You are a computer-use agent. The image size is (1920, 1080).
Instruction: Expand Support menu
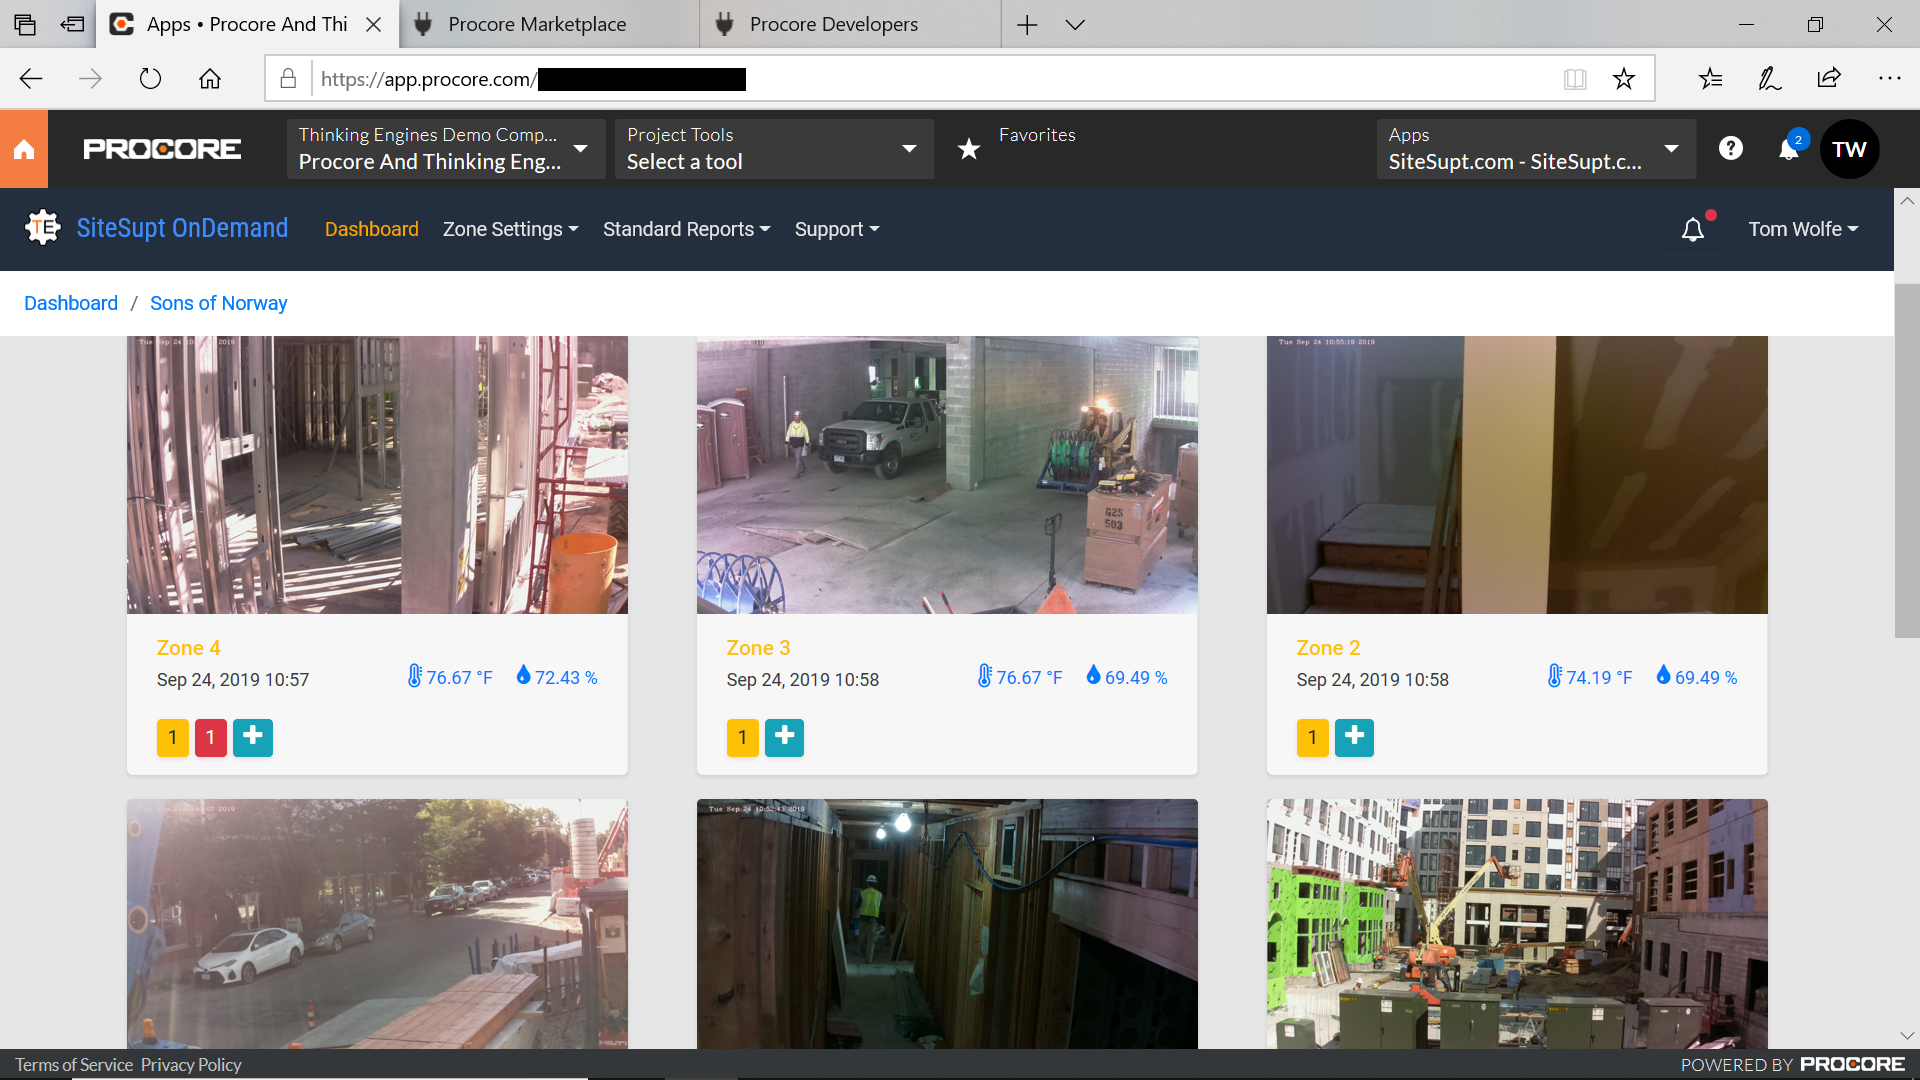pyautogui.click(x=837, y=229)
